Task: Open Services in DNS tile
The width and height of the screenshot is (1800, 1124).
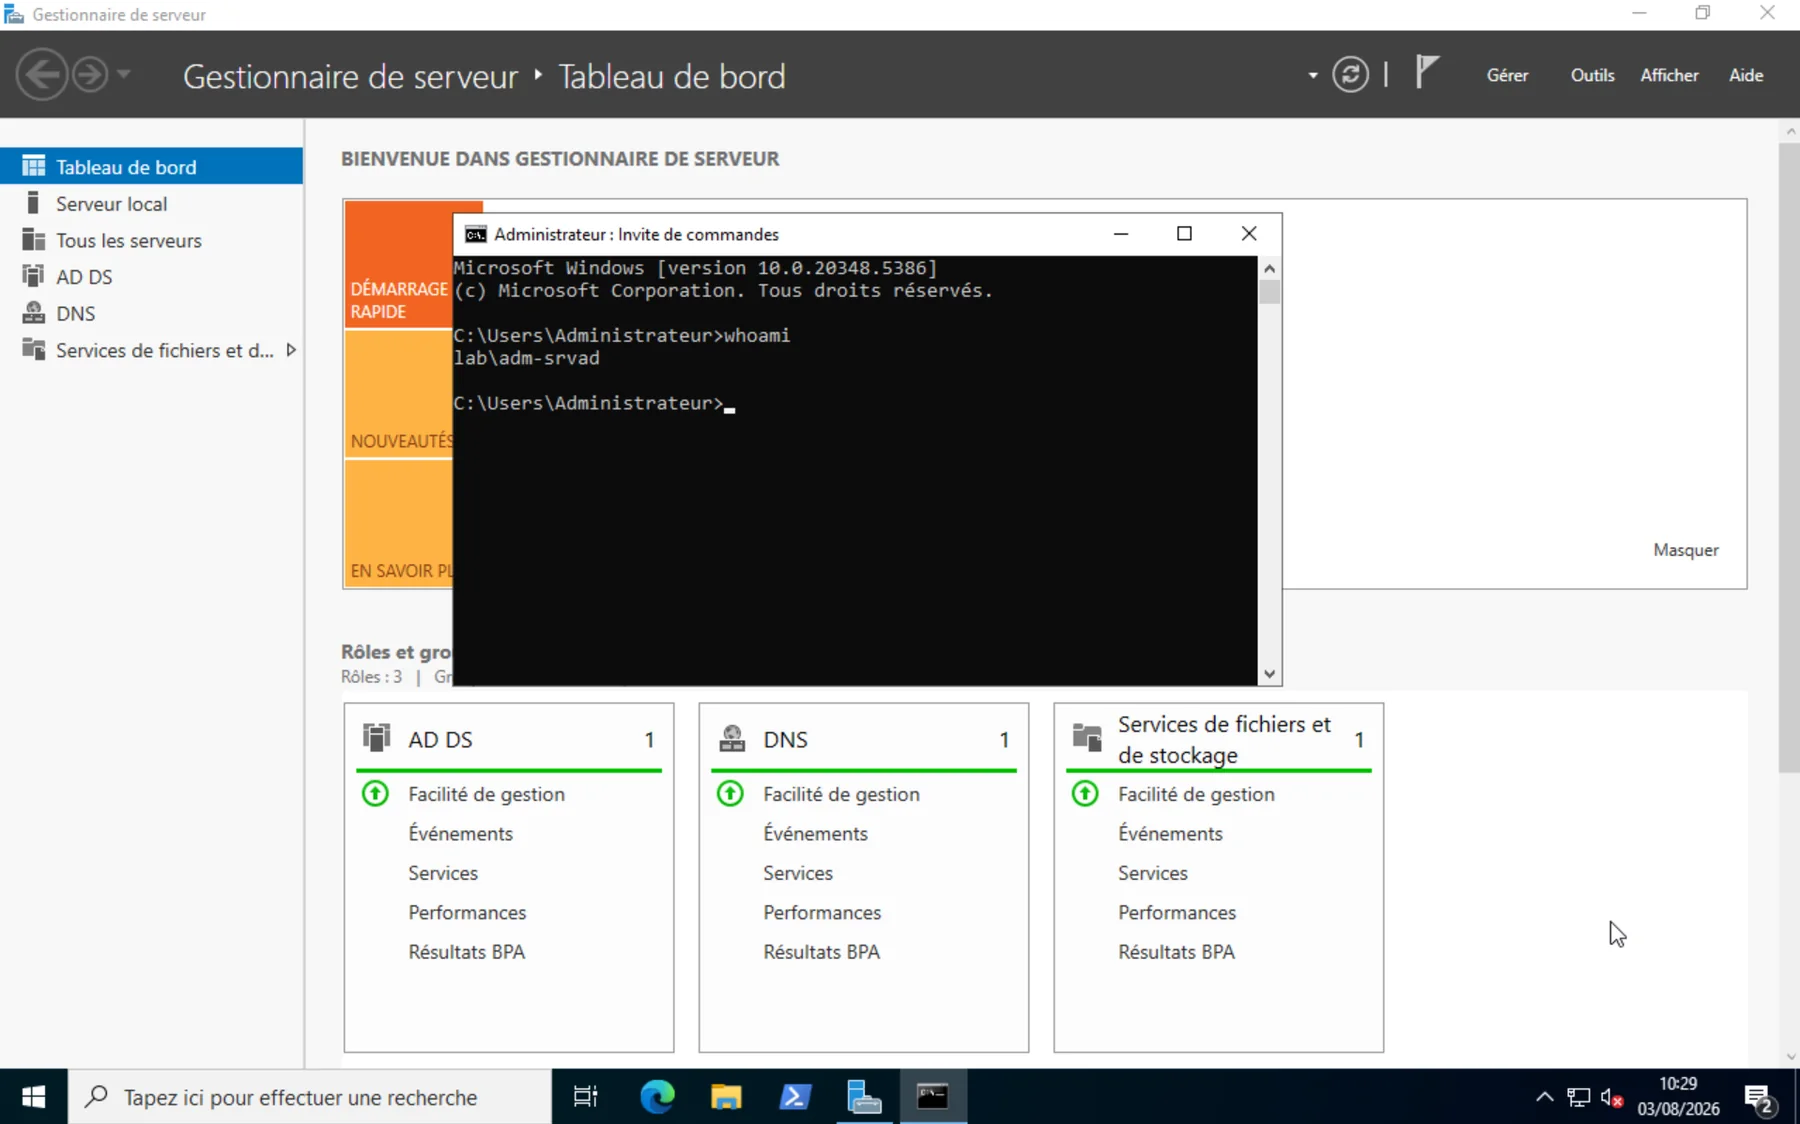Action: [x=798, y=873]
